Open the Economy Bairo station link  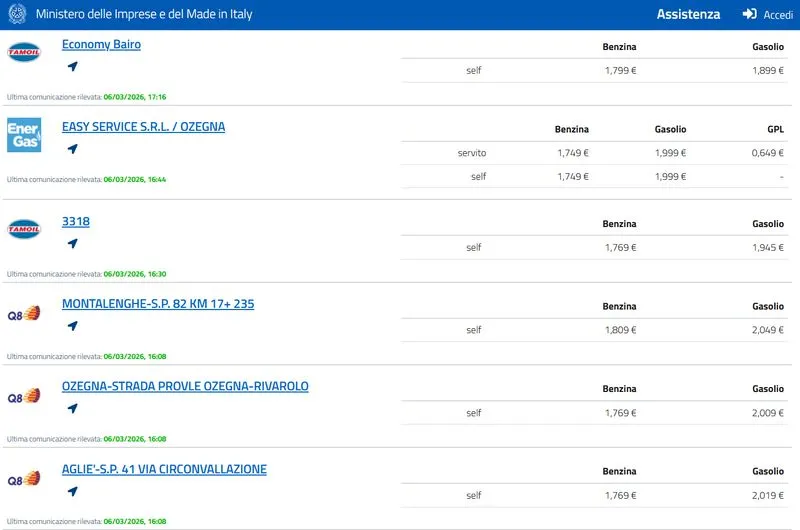click(101, 45)
